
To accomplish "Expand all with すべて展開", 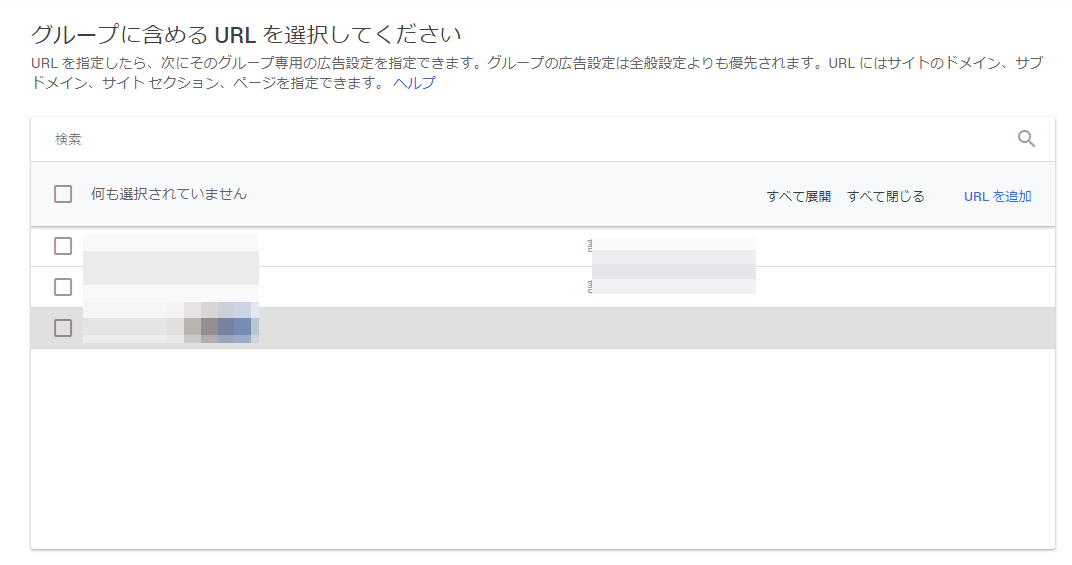I will pyautogui.click(x=799, y=196).
